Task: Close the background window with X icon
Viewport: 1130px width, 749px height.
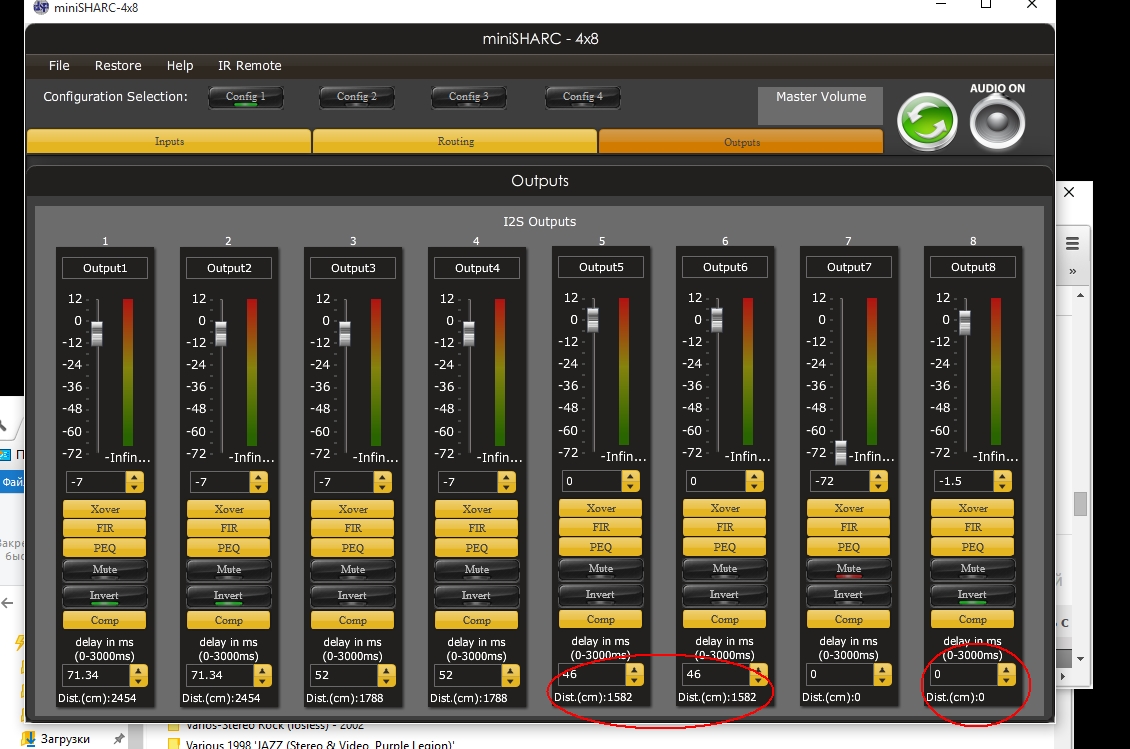Action: (x=1069, y=192)
